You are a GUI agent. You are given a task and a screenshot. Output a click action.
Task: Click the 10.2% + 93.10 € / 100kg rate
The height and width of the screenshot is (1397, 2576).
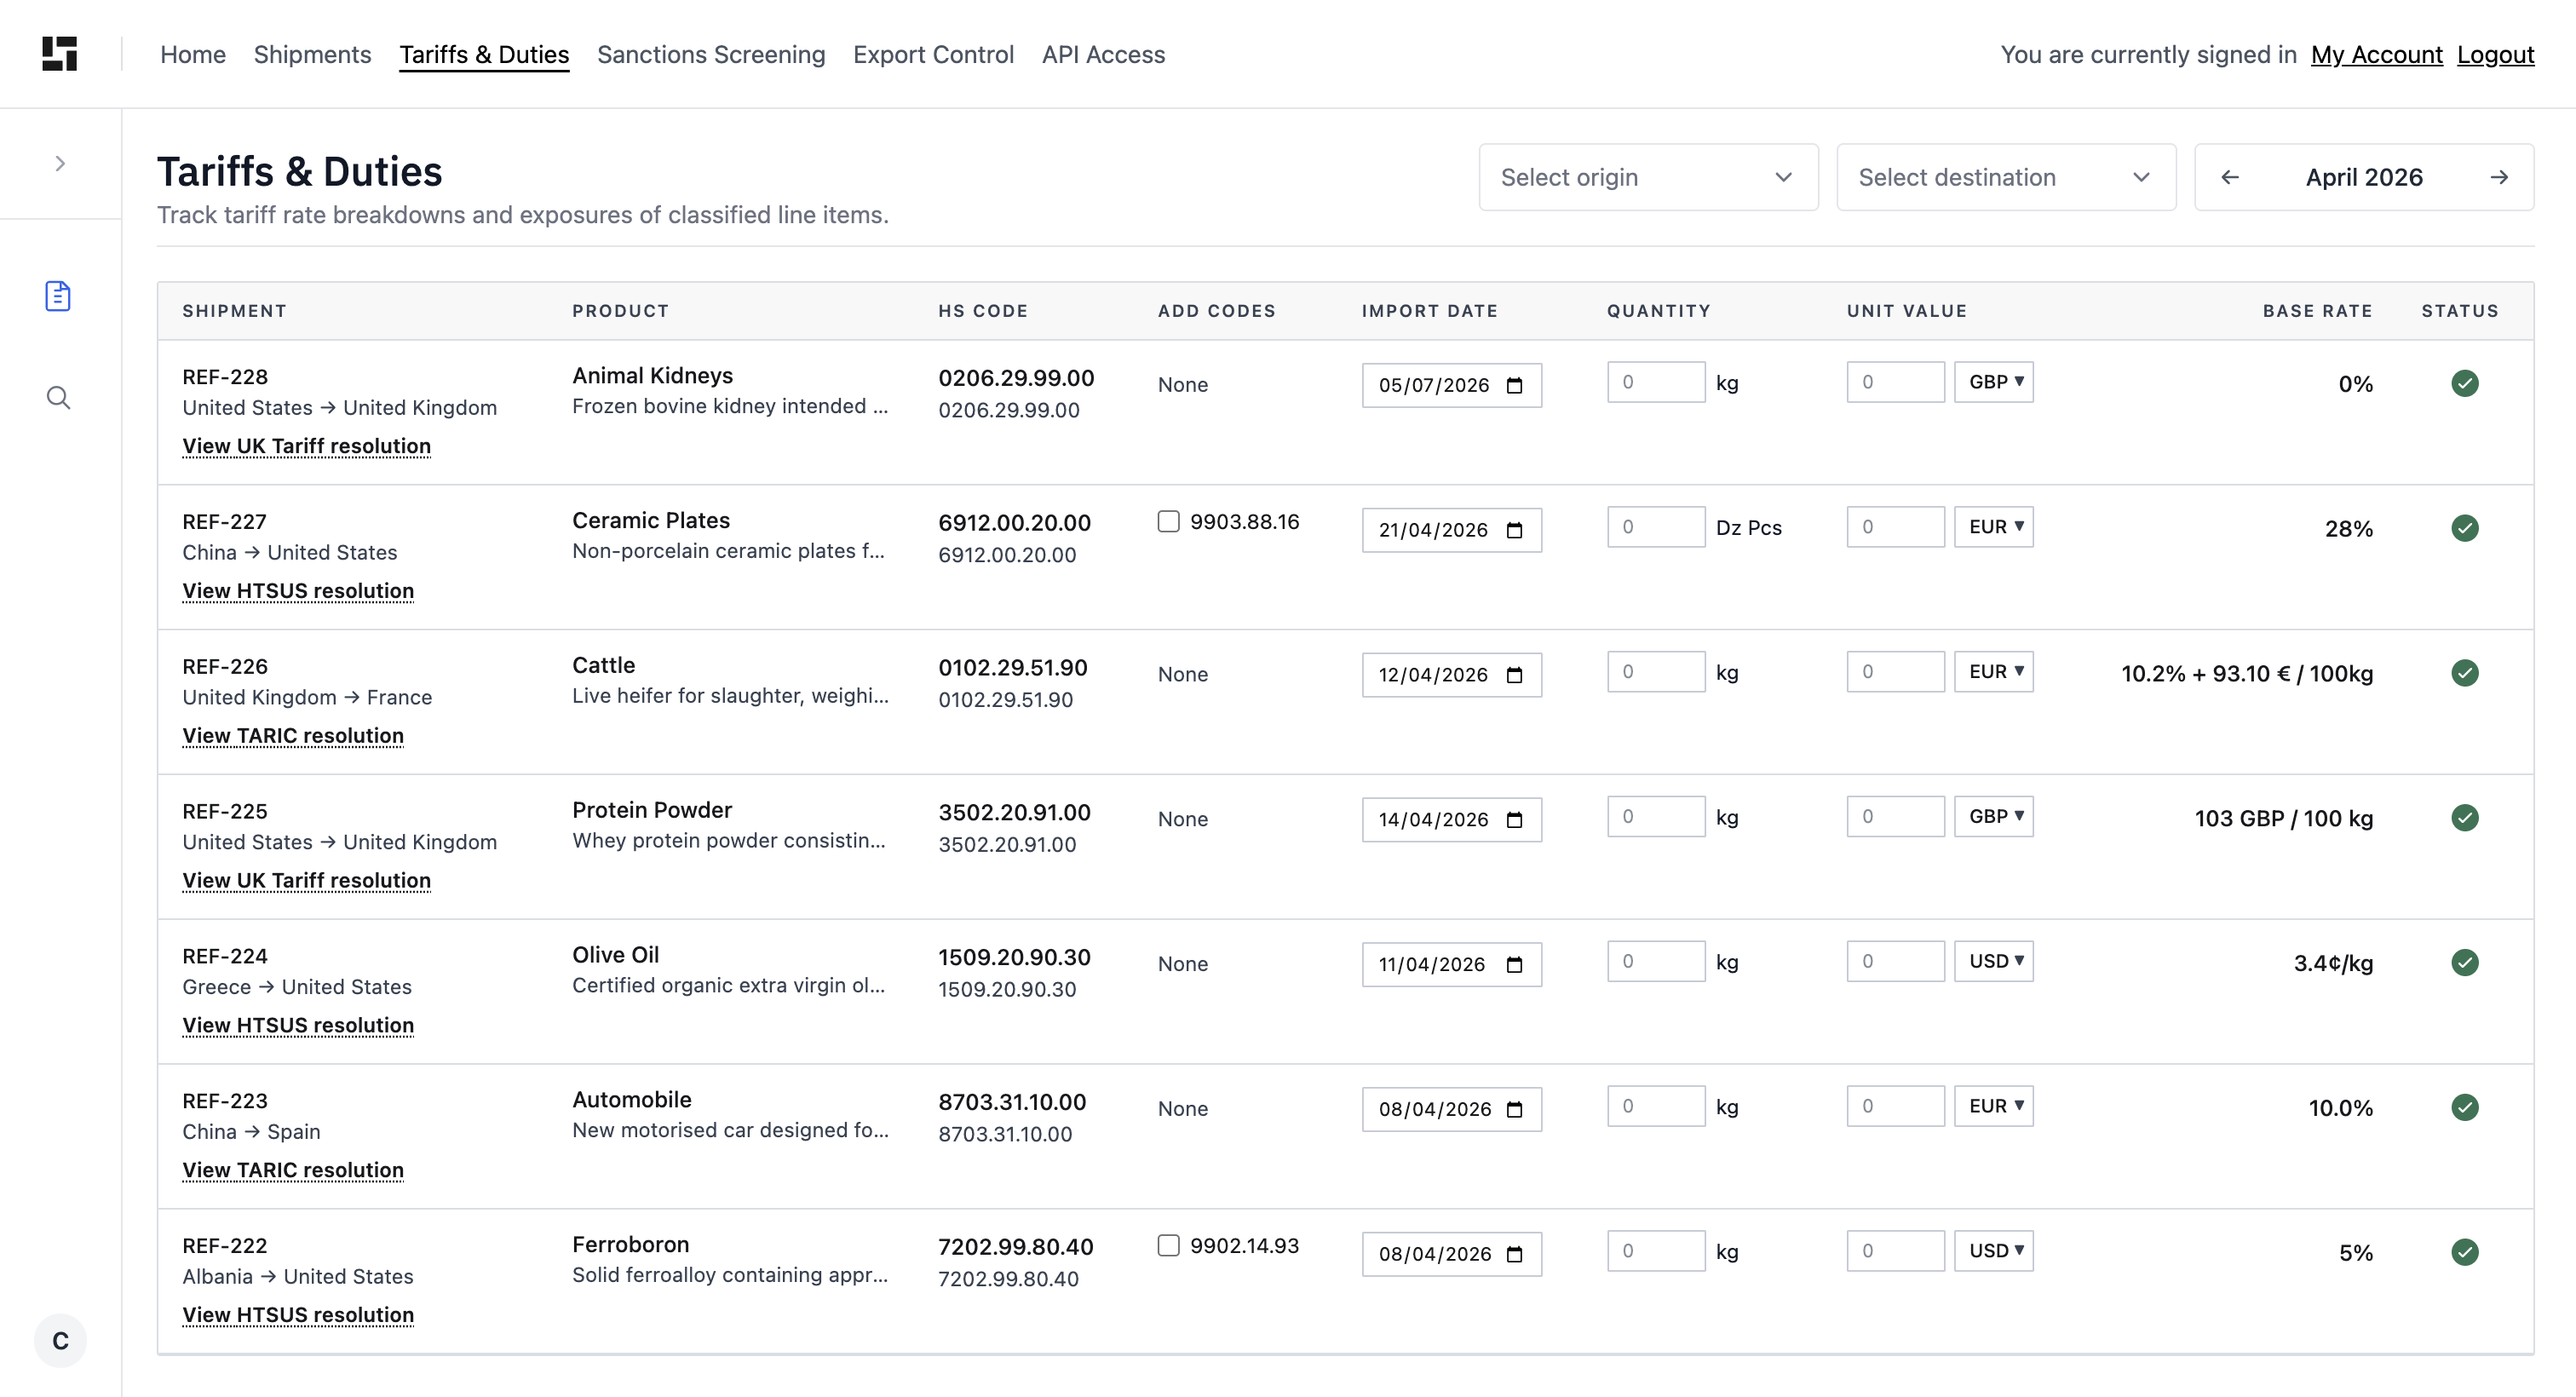2247,674
